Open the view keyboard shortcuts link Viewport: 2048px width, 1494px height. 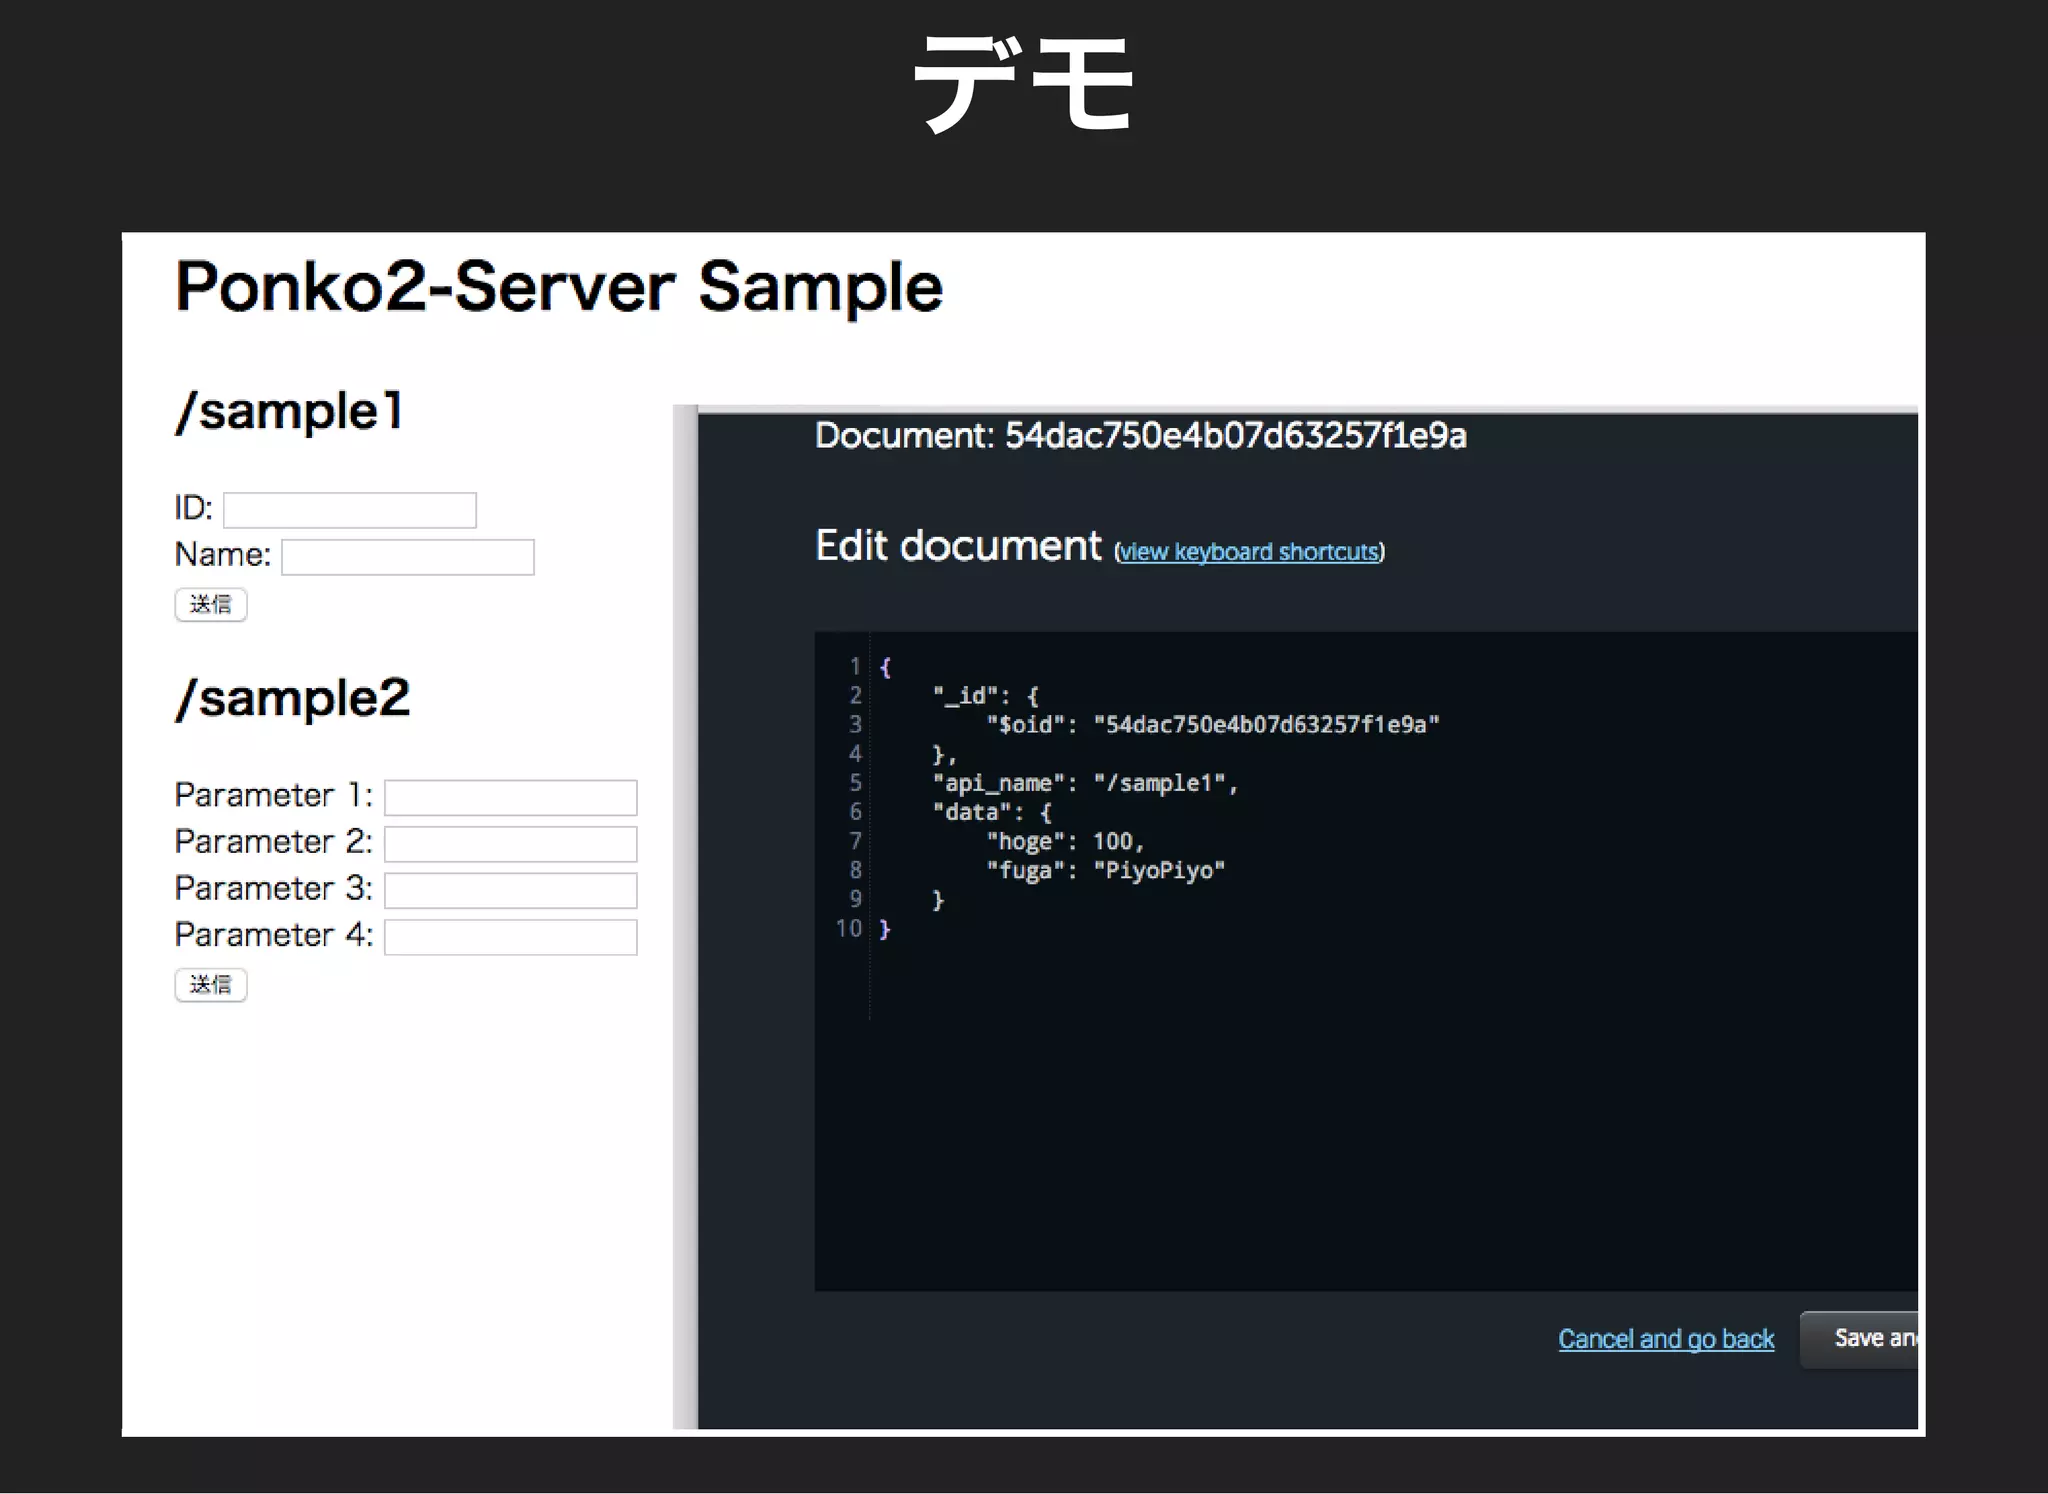1248,552
